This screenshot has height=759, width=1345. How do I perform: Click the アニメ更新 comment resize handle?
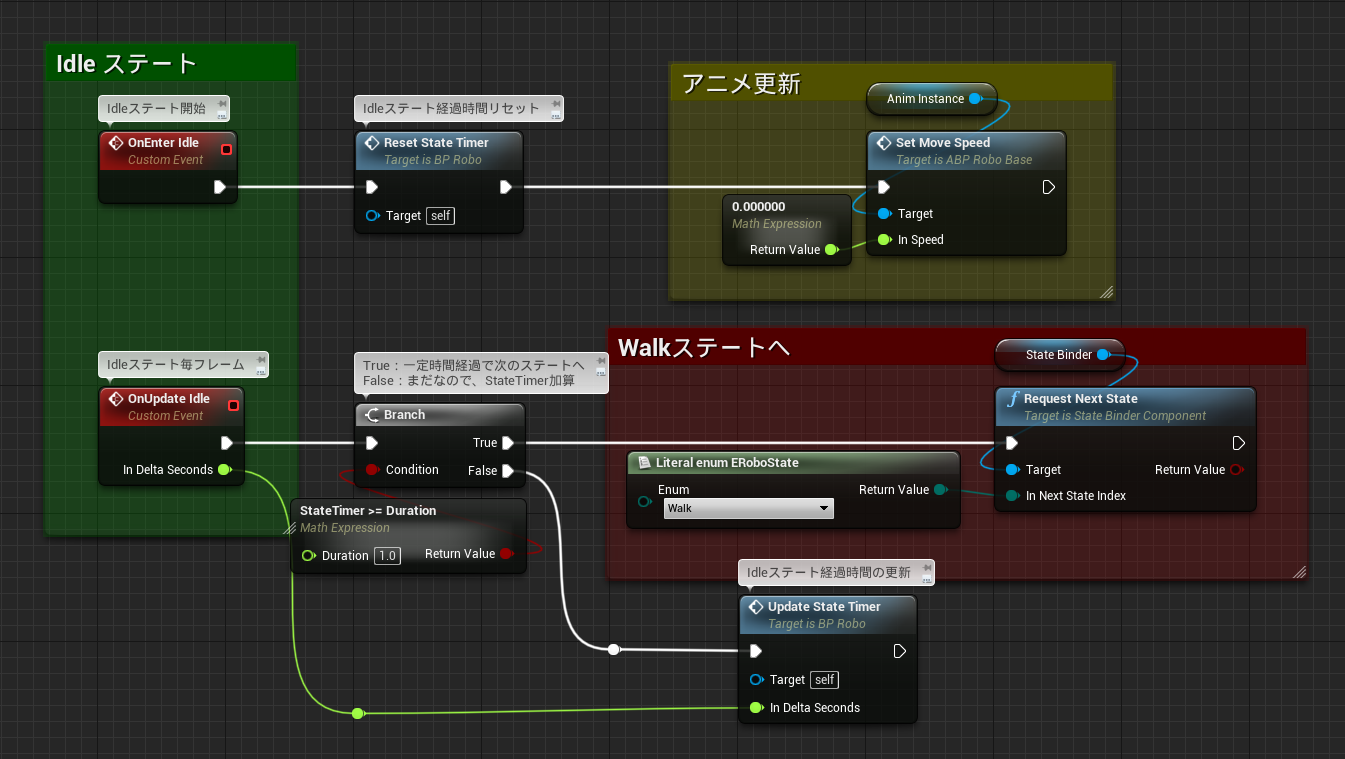click(x=1106, y=292)
